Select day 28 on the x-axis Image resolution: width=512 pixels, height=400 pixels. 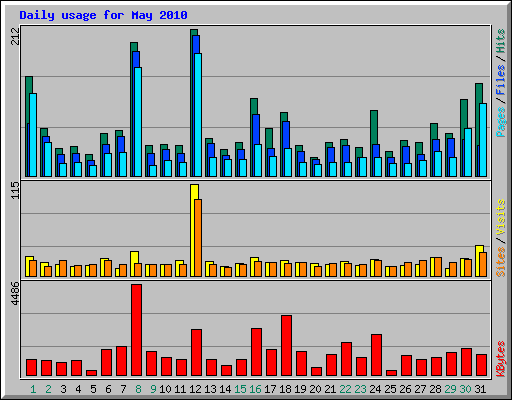tap(435, 389)
